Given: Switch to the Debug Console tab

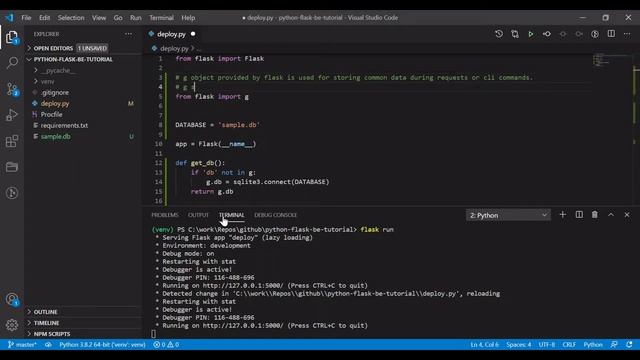Looking at the screenshot, I should [276, 215].
